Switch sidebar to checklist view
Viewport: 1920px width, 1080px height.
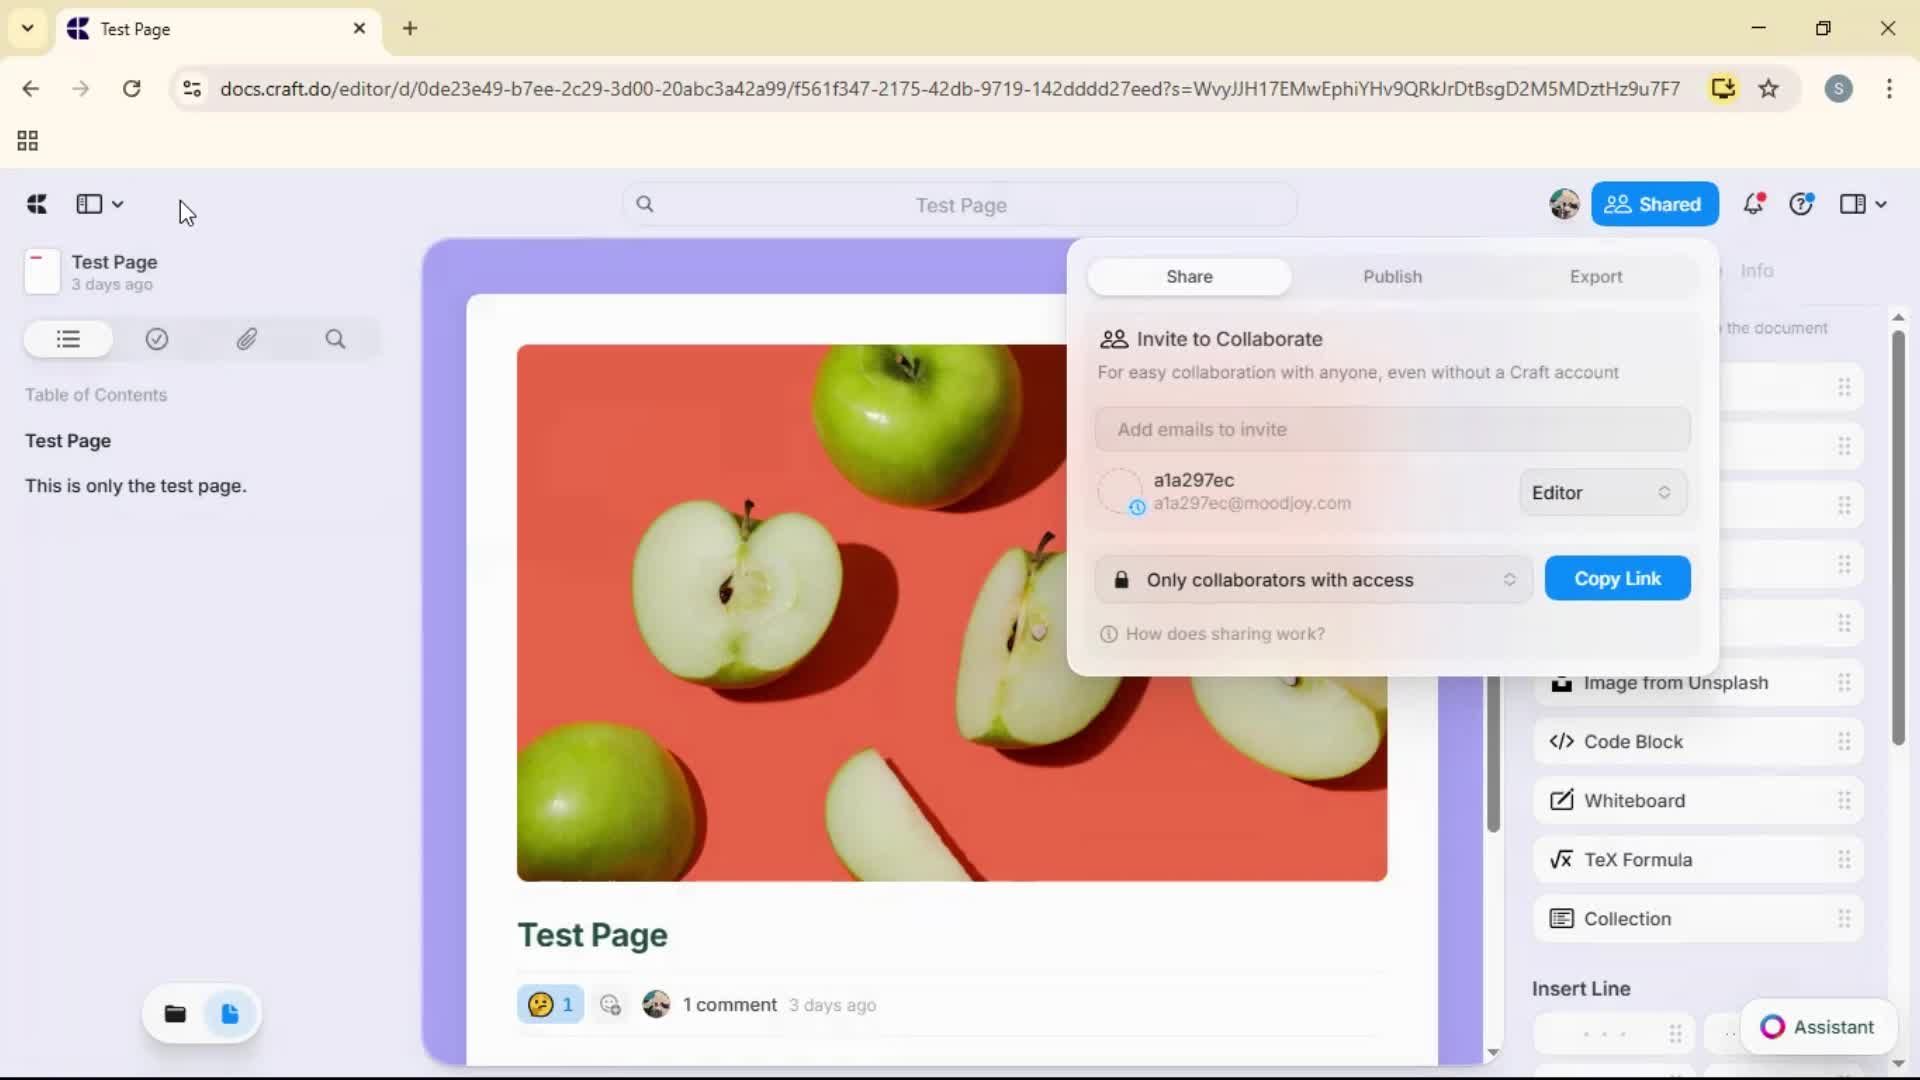pos(156,339)
